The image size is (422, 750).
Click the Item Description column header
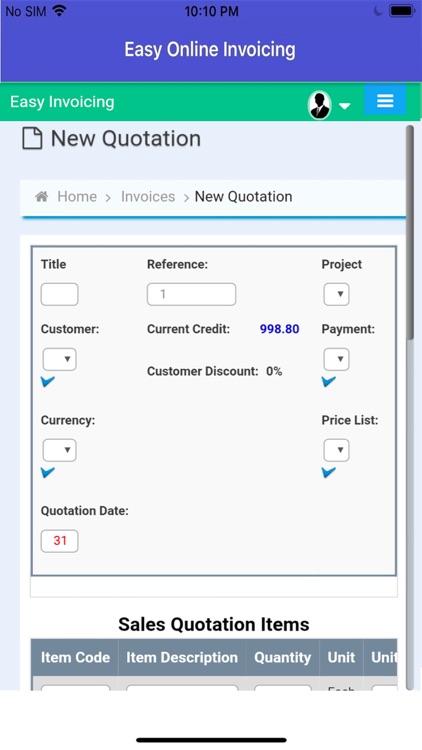tap(182, 657)
